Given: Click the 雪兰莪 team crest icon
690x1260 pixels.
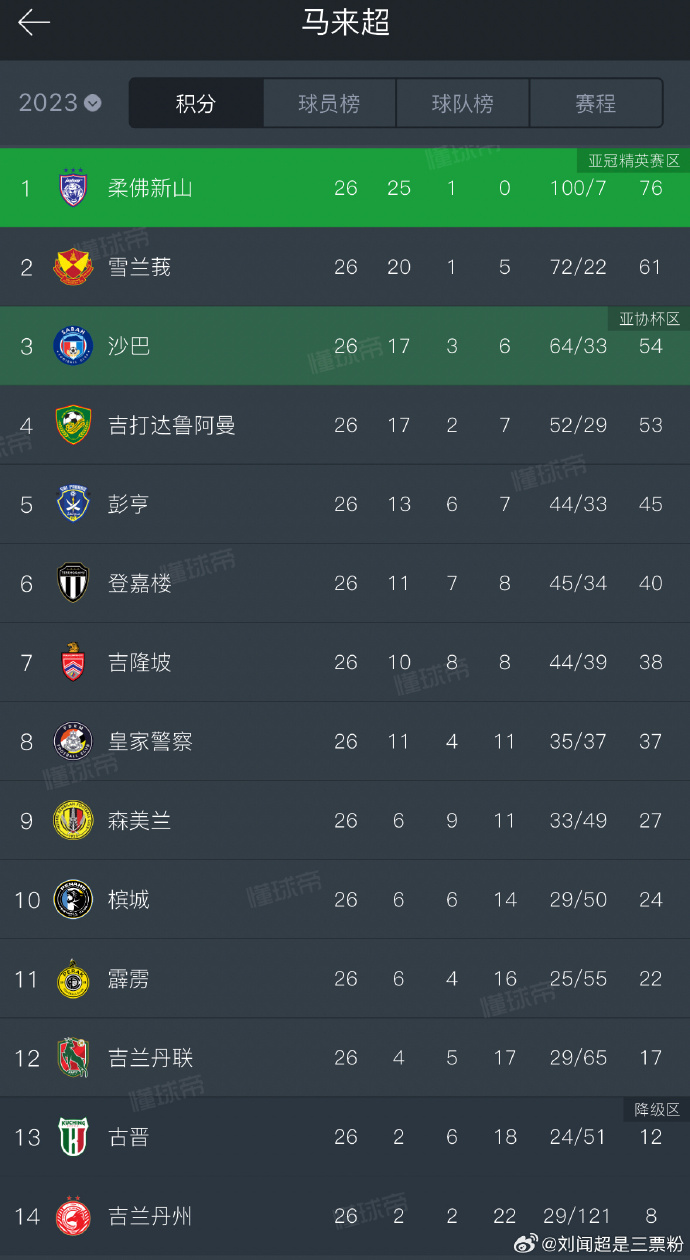Looking at the screenshot, I should click(73, 267).
